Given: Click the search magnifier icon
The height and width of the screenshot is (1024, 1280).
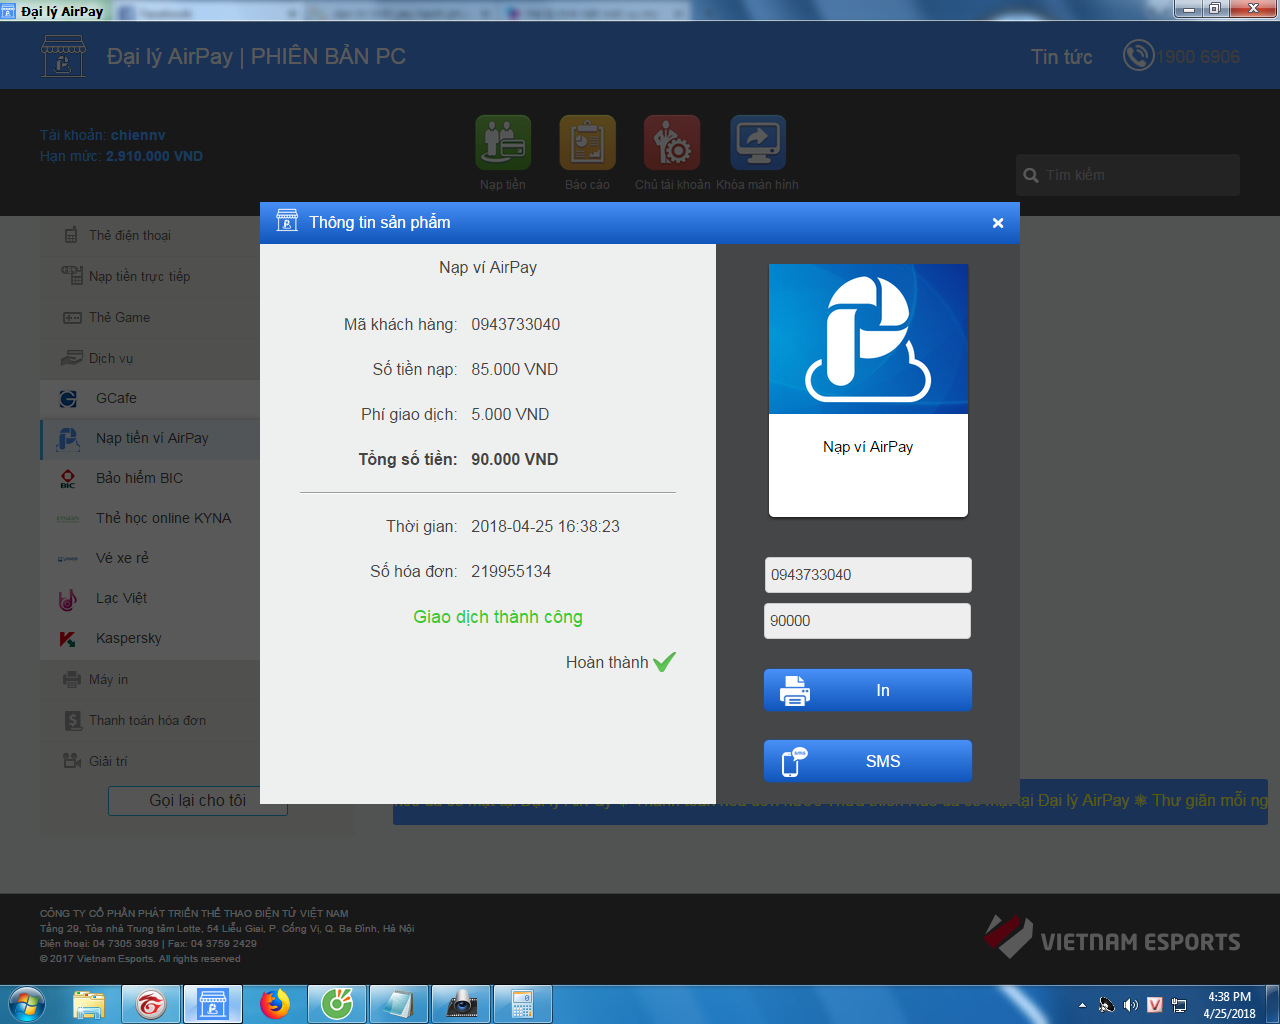Looking at the screenshot, I should point(1031,175).
